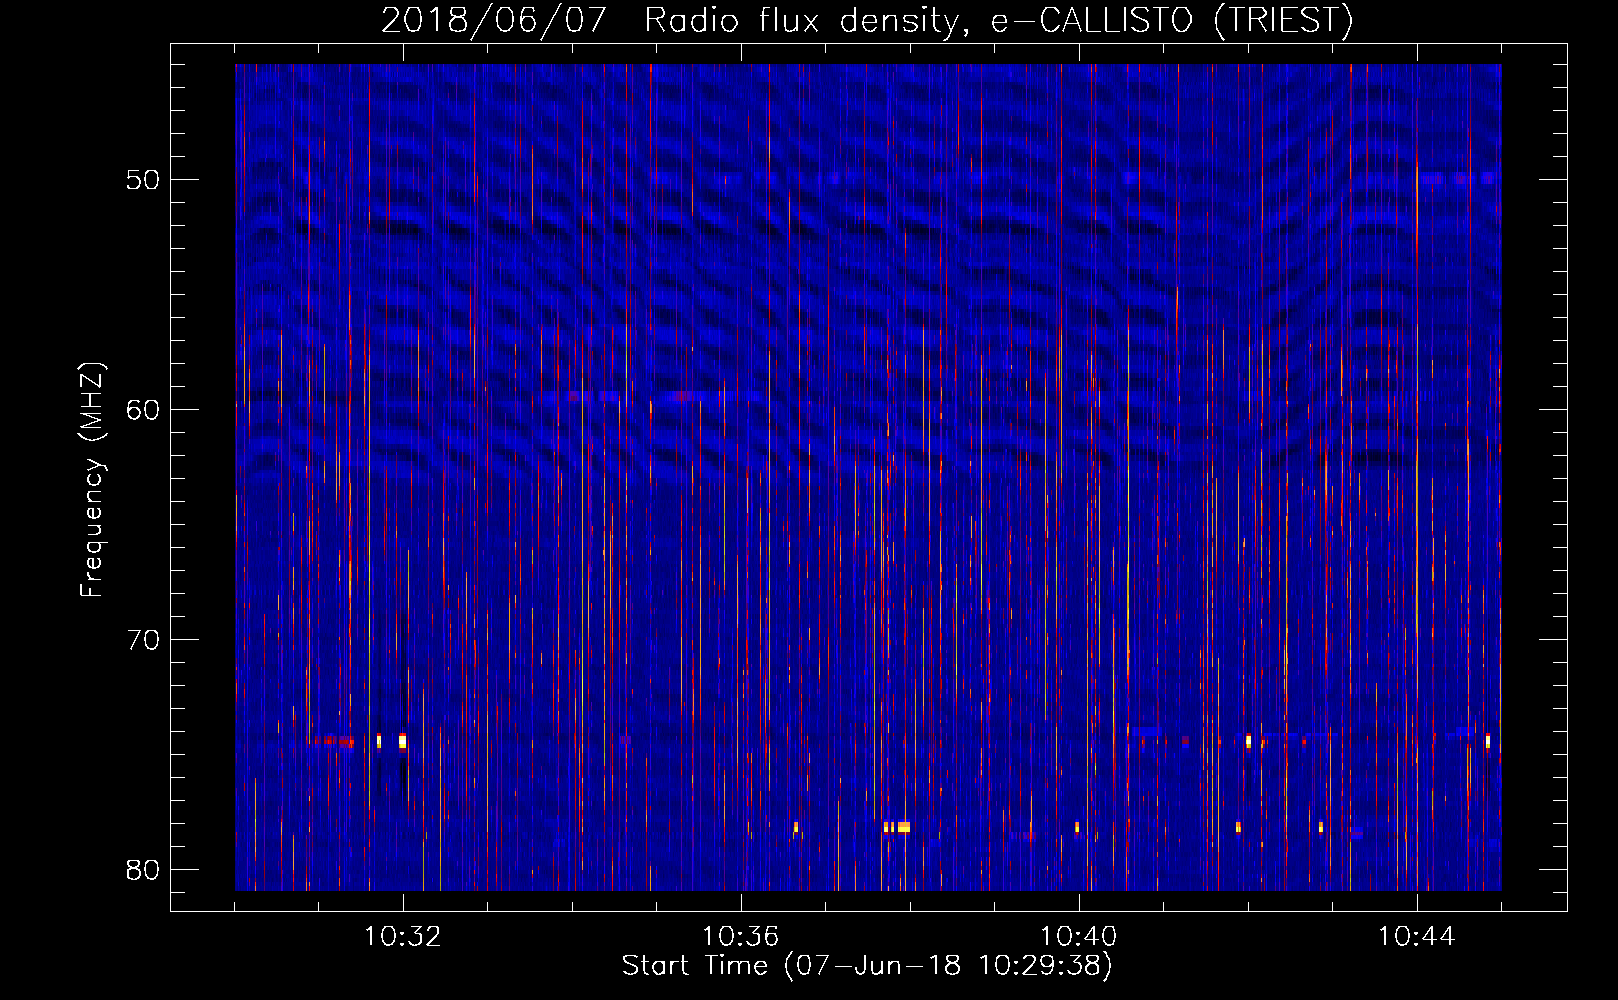The image size is (1618, 1000).
Task: Click the 10:36 time tick label
Action: 741,937
